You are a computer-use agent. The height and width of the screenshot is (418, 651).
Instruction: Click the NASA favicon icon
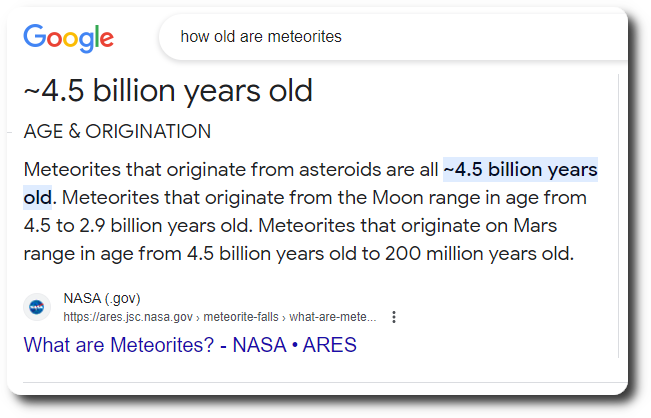37,307
